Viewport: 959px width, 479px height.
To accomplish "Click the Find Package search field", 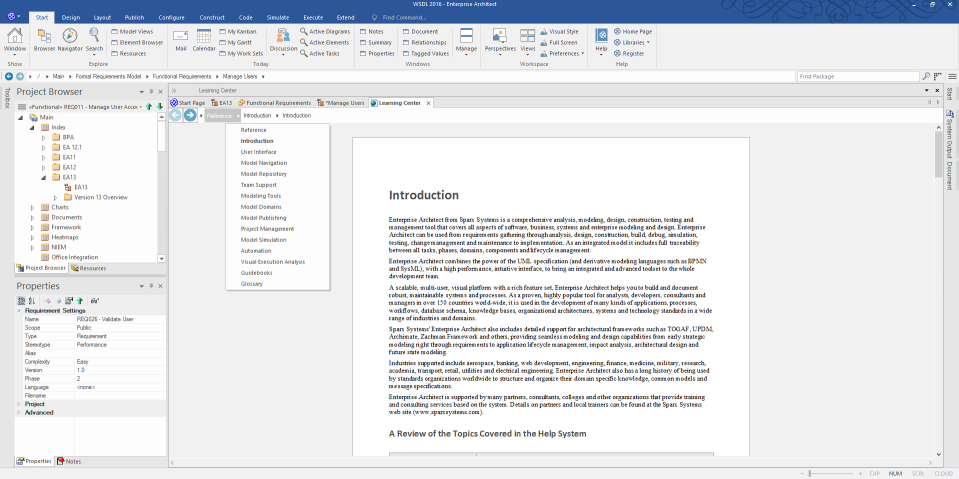I will tap(857, 76).
